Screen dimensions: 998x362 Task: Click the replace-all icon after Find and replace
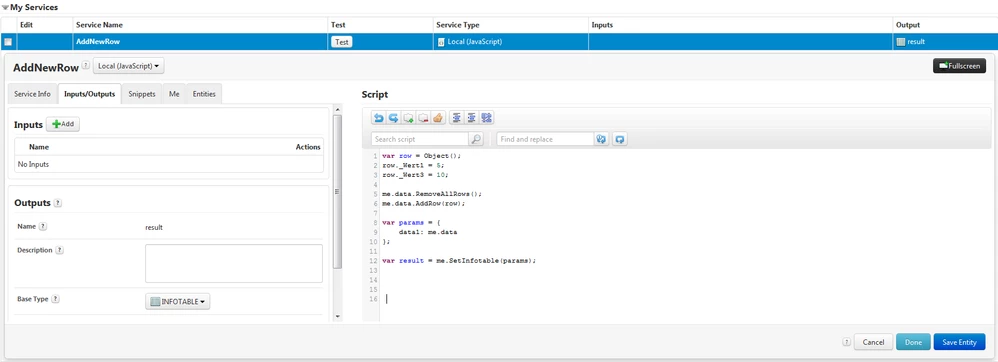point(621,139)
